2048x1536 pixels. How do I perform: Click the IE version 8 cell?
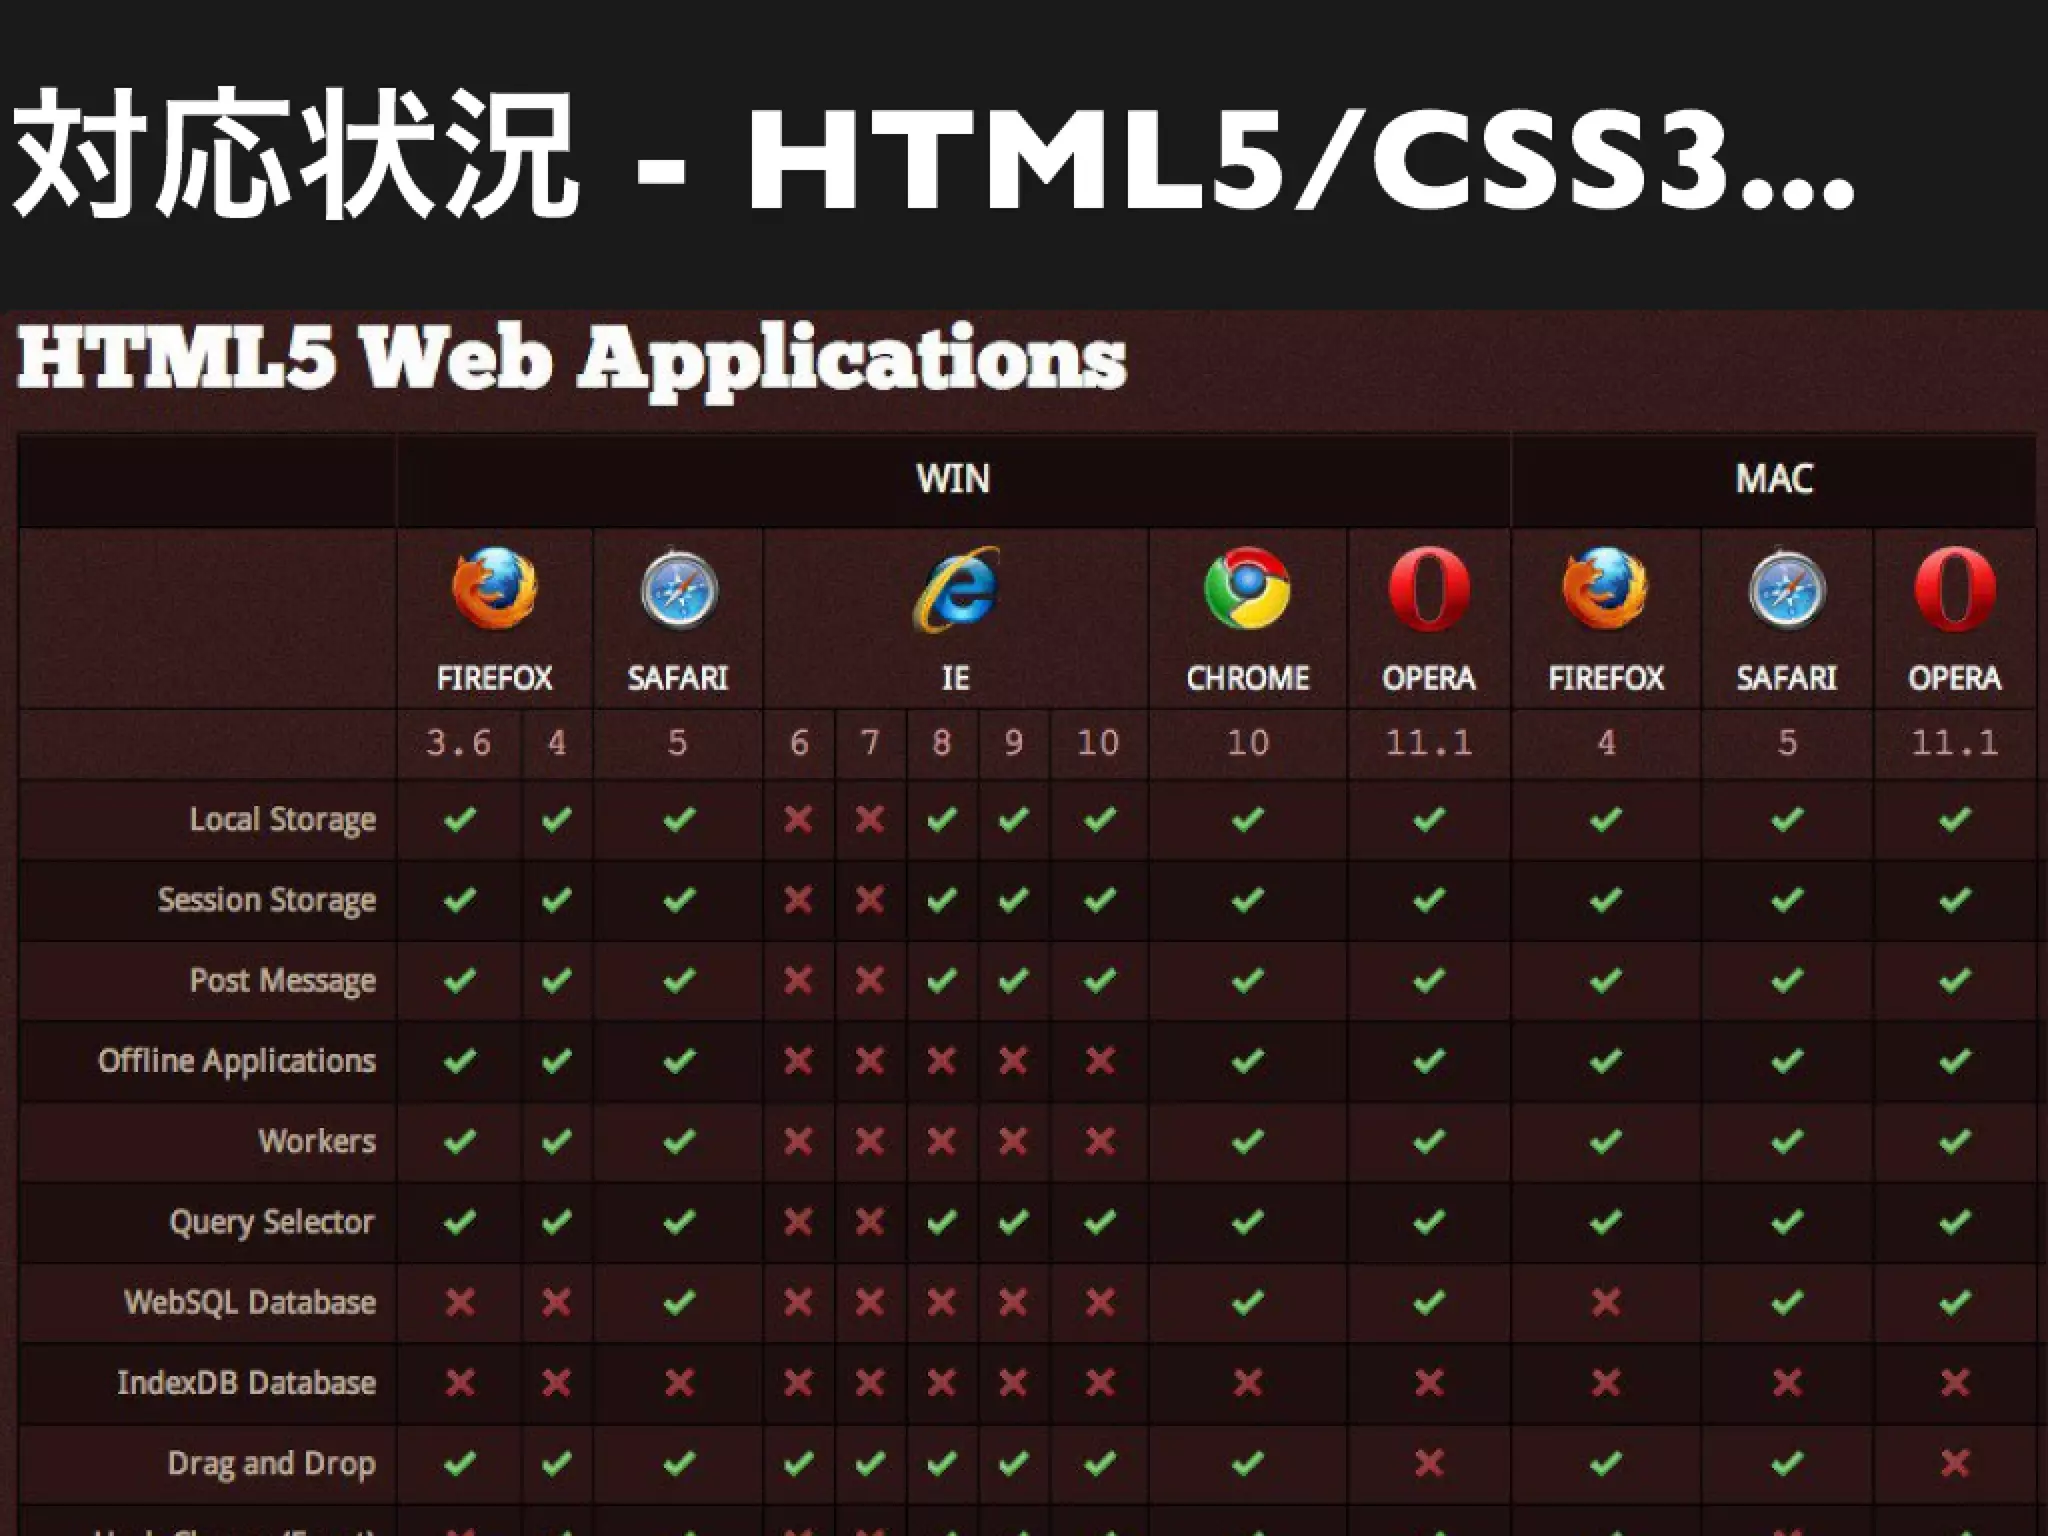pyautogui.click(x=941, y=743)
